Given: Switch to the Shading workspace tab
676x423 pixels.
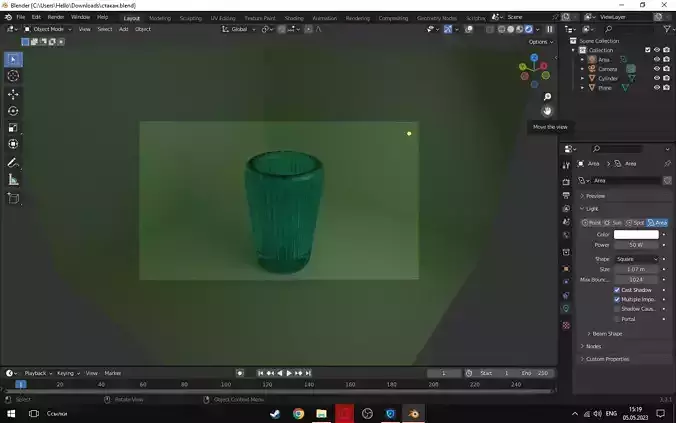Looking at the screenshot, I should coord(294,18).
